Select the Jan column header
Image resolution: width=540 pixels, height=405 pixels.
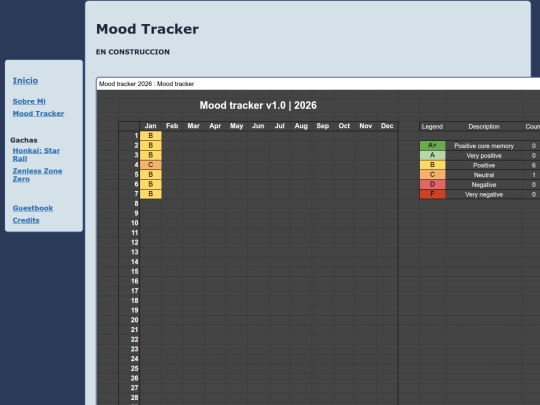(150, 126)
